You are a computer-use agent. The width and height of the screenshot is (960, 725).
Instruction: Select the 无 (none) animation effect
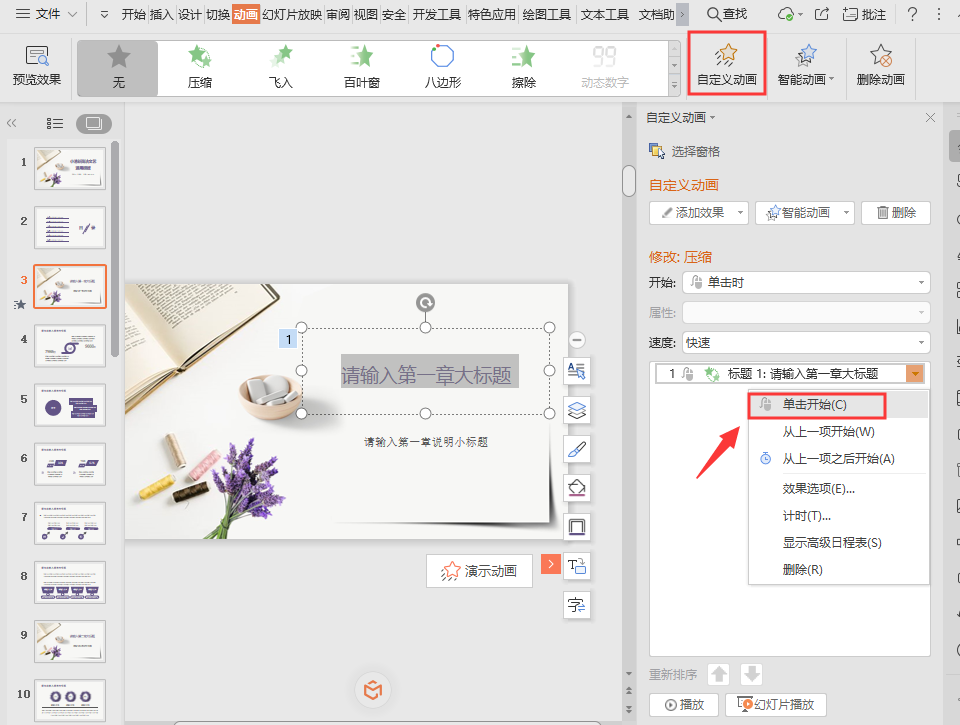tap(118, 68)
